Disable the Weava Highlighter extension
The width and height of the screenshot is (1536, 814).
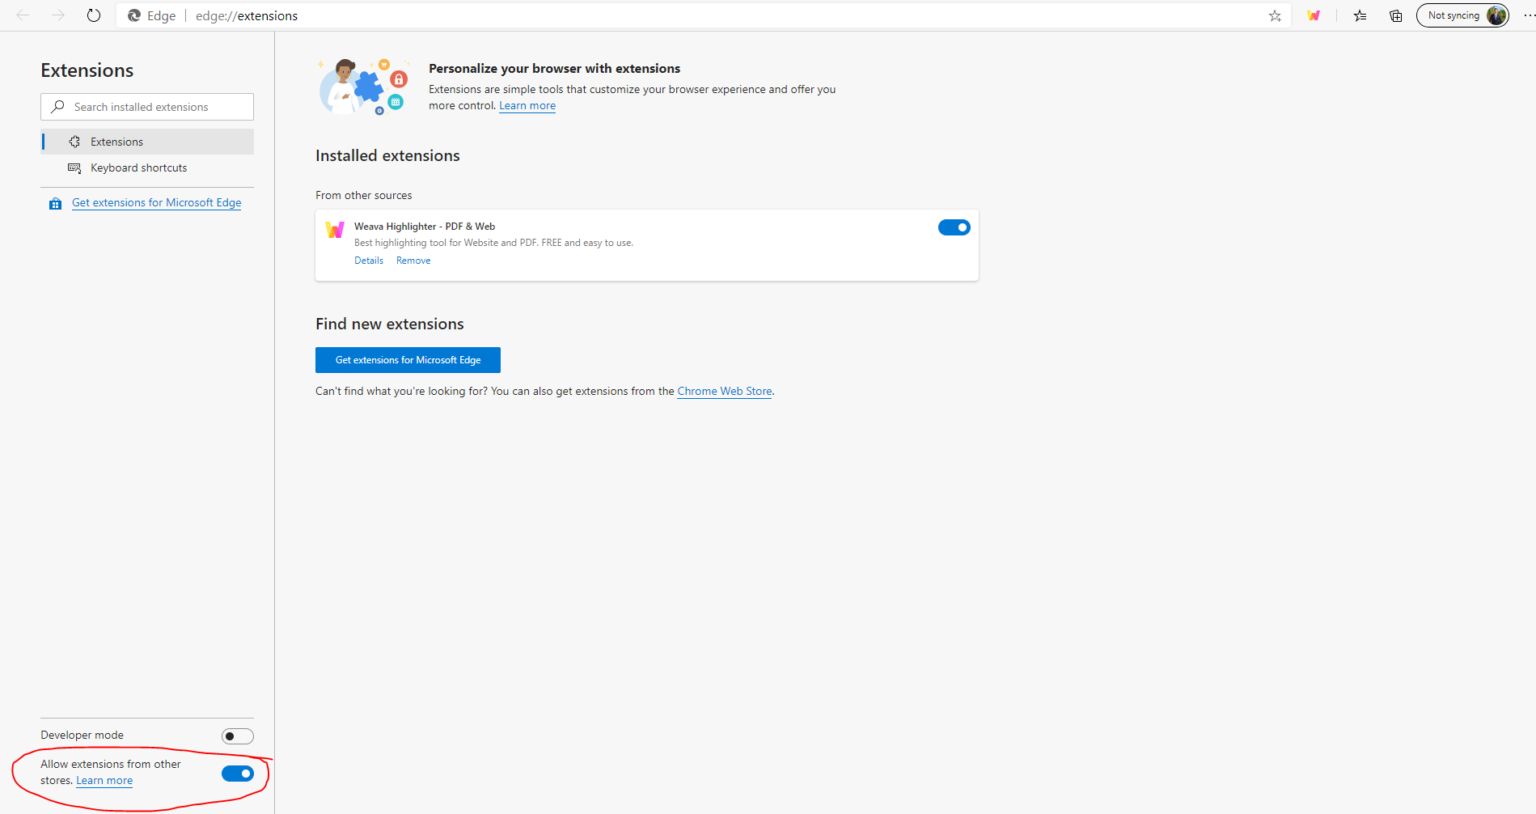(954, 227)
